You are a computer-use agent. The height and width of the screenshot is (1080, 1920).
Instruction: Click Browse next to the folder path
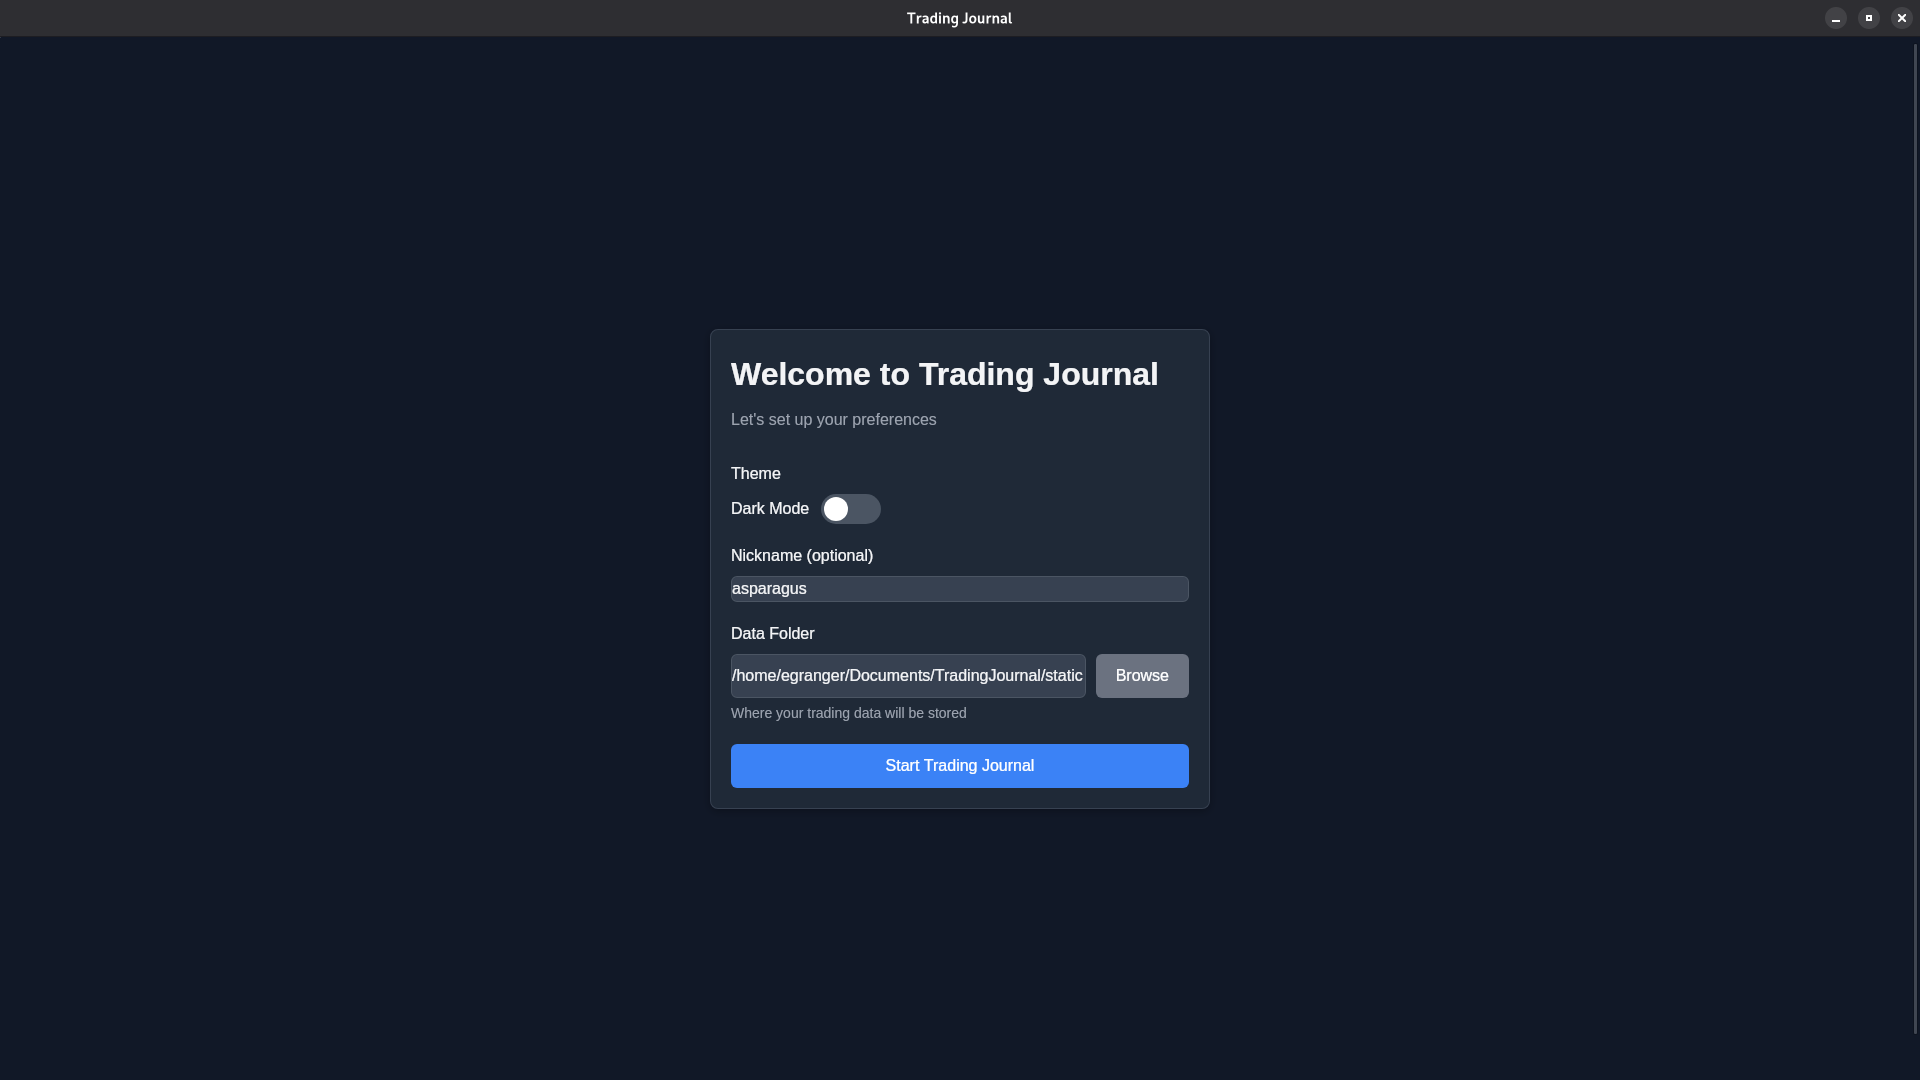click(x=1141, y=676)
